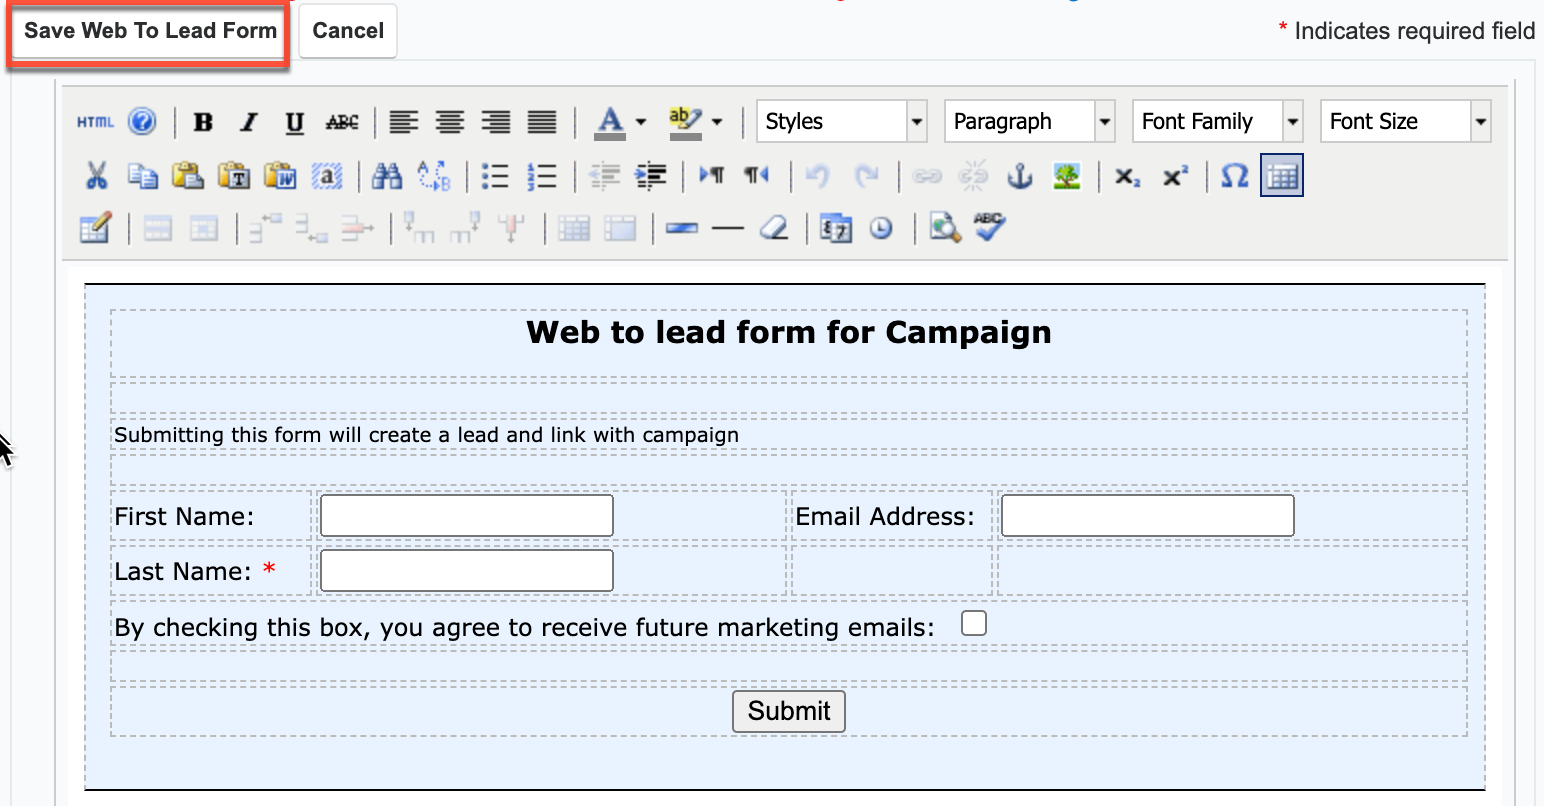Viewport: 1544px width, 806px height.
Task: Toggle the numbered list
Action: (541, 176)
